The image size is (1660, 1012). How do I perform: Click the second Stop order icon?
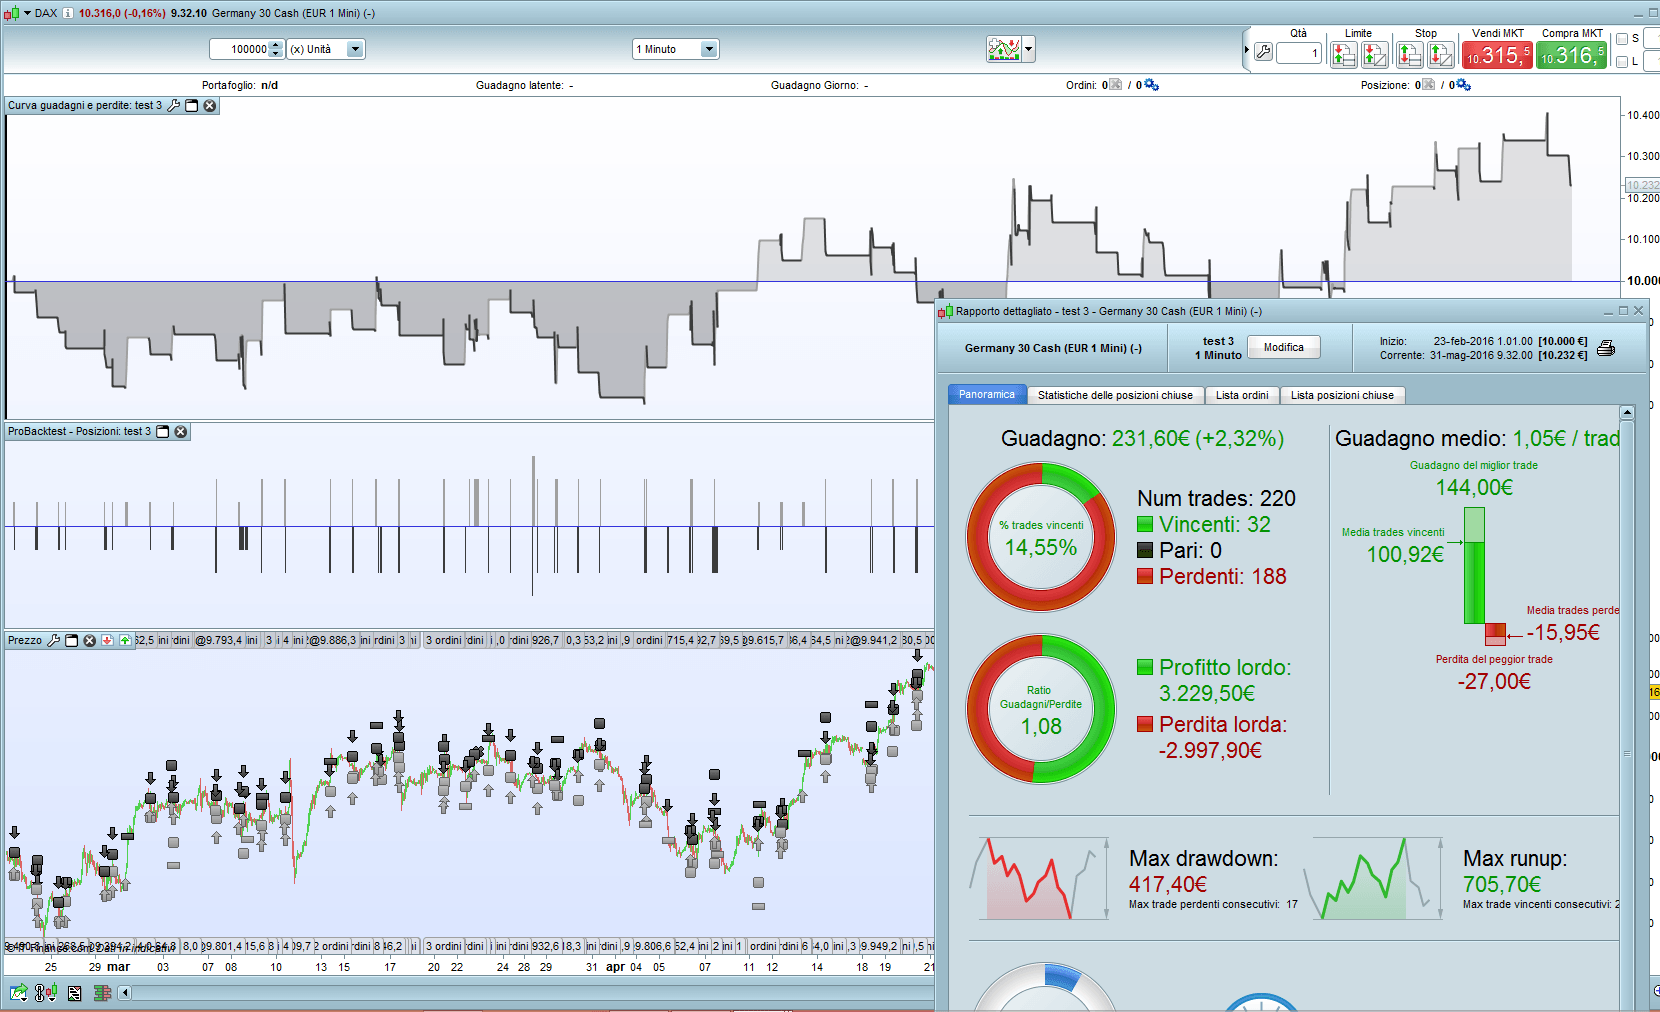click(1441, 54)
